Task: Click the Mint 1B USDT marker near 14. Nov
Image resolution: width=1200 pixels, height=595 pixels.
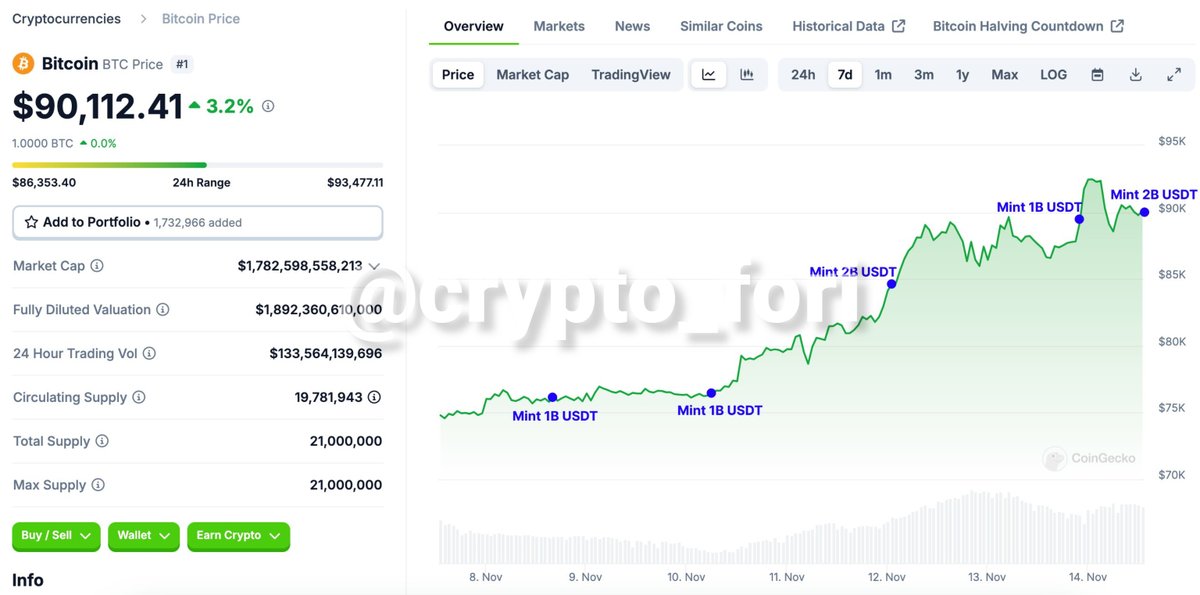Action: pyautogui.click(x=1079, y=219)
